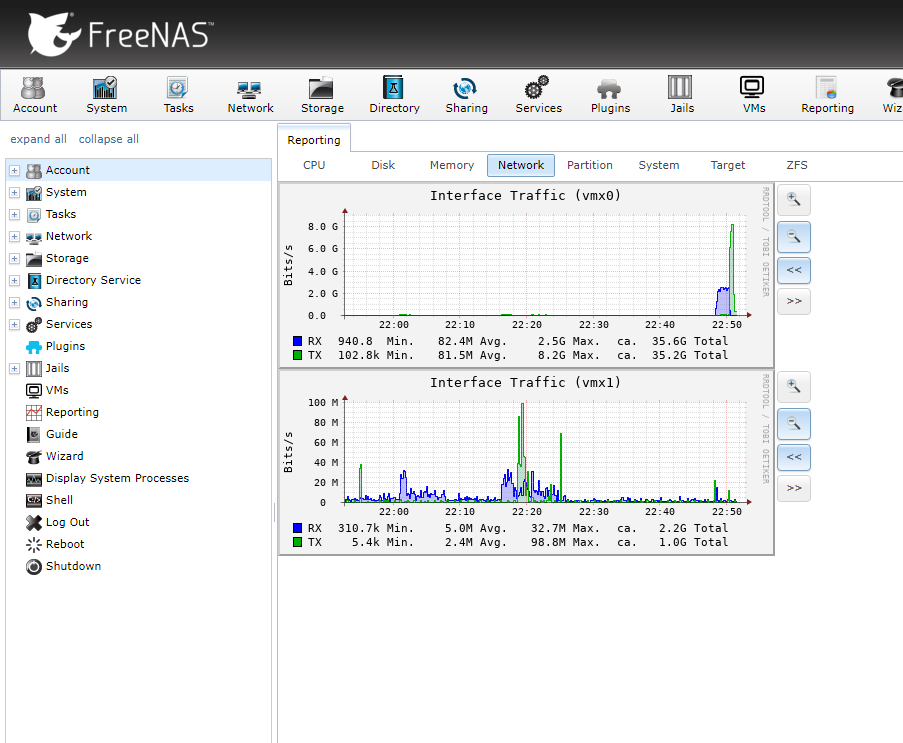Open the Plugins toolbar icon
903x743 pixels.
pyautogui.click(x=610, y=95)
